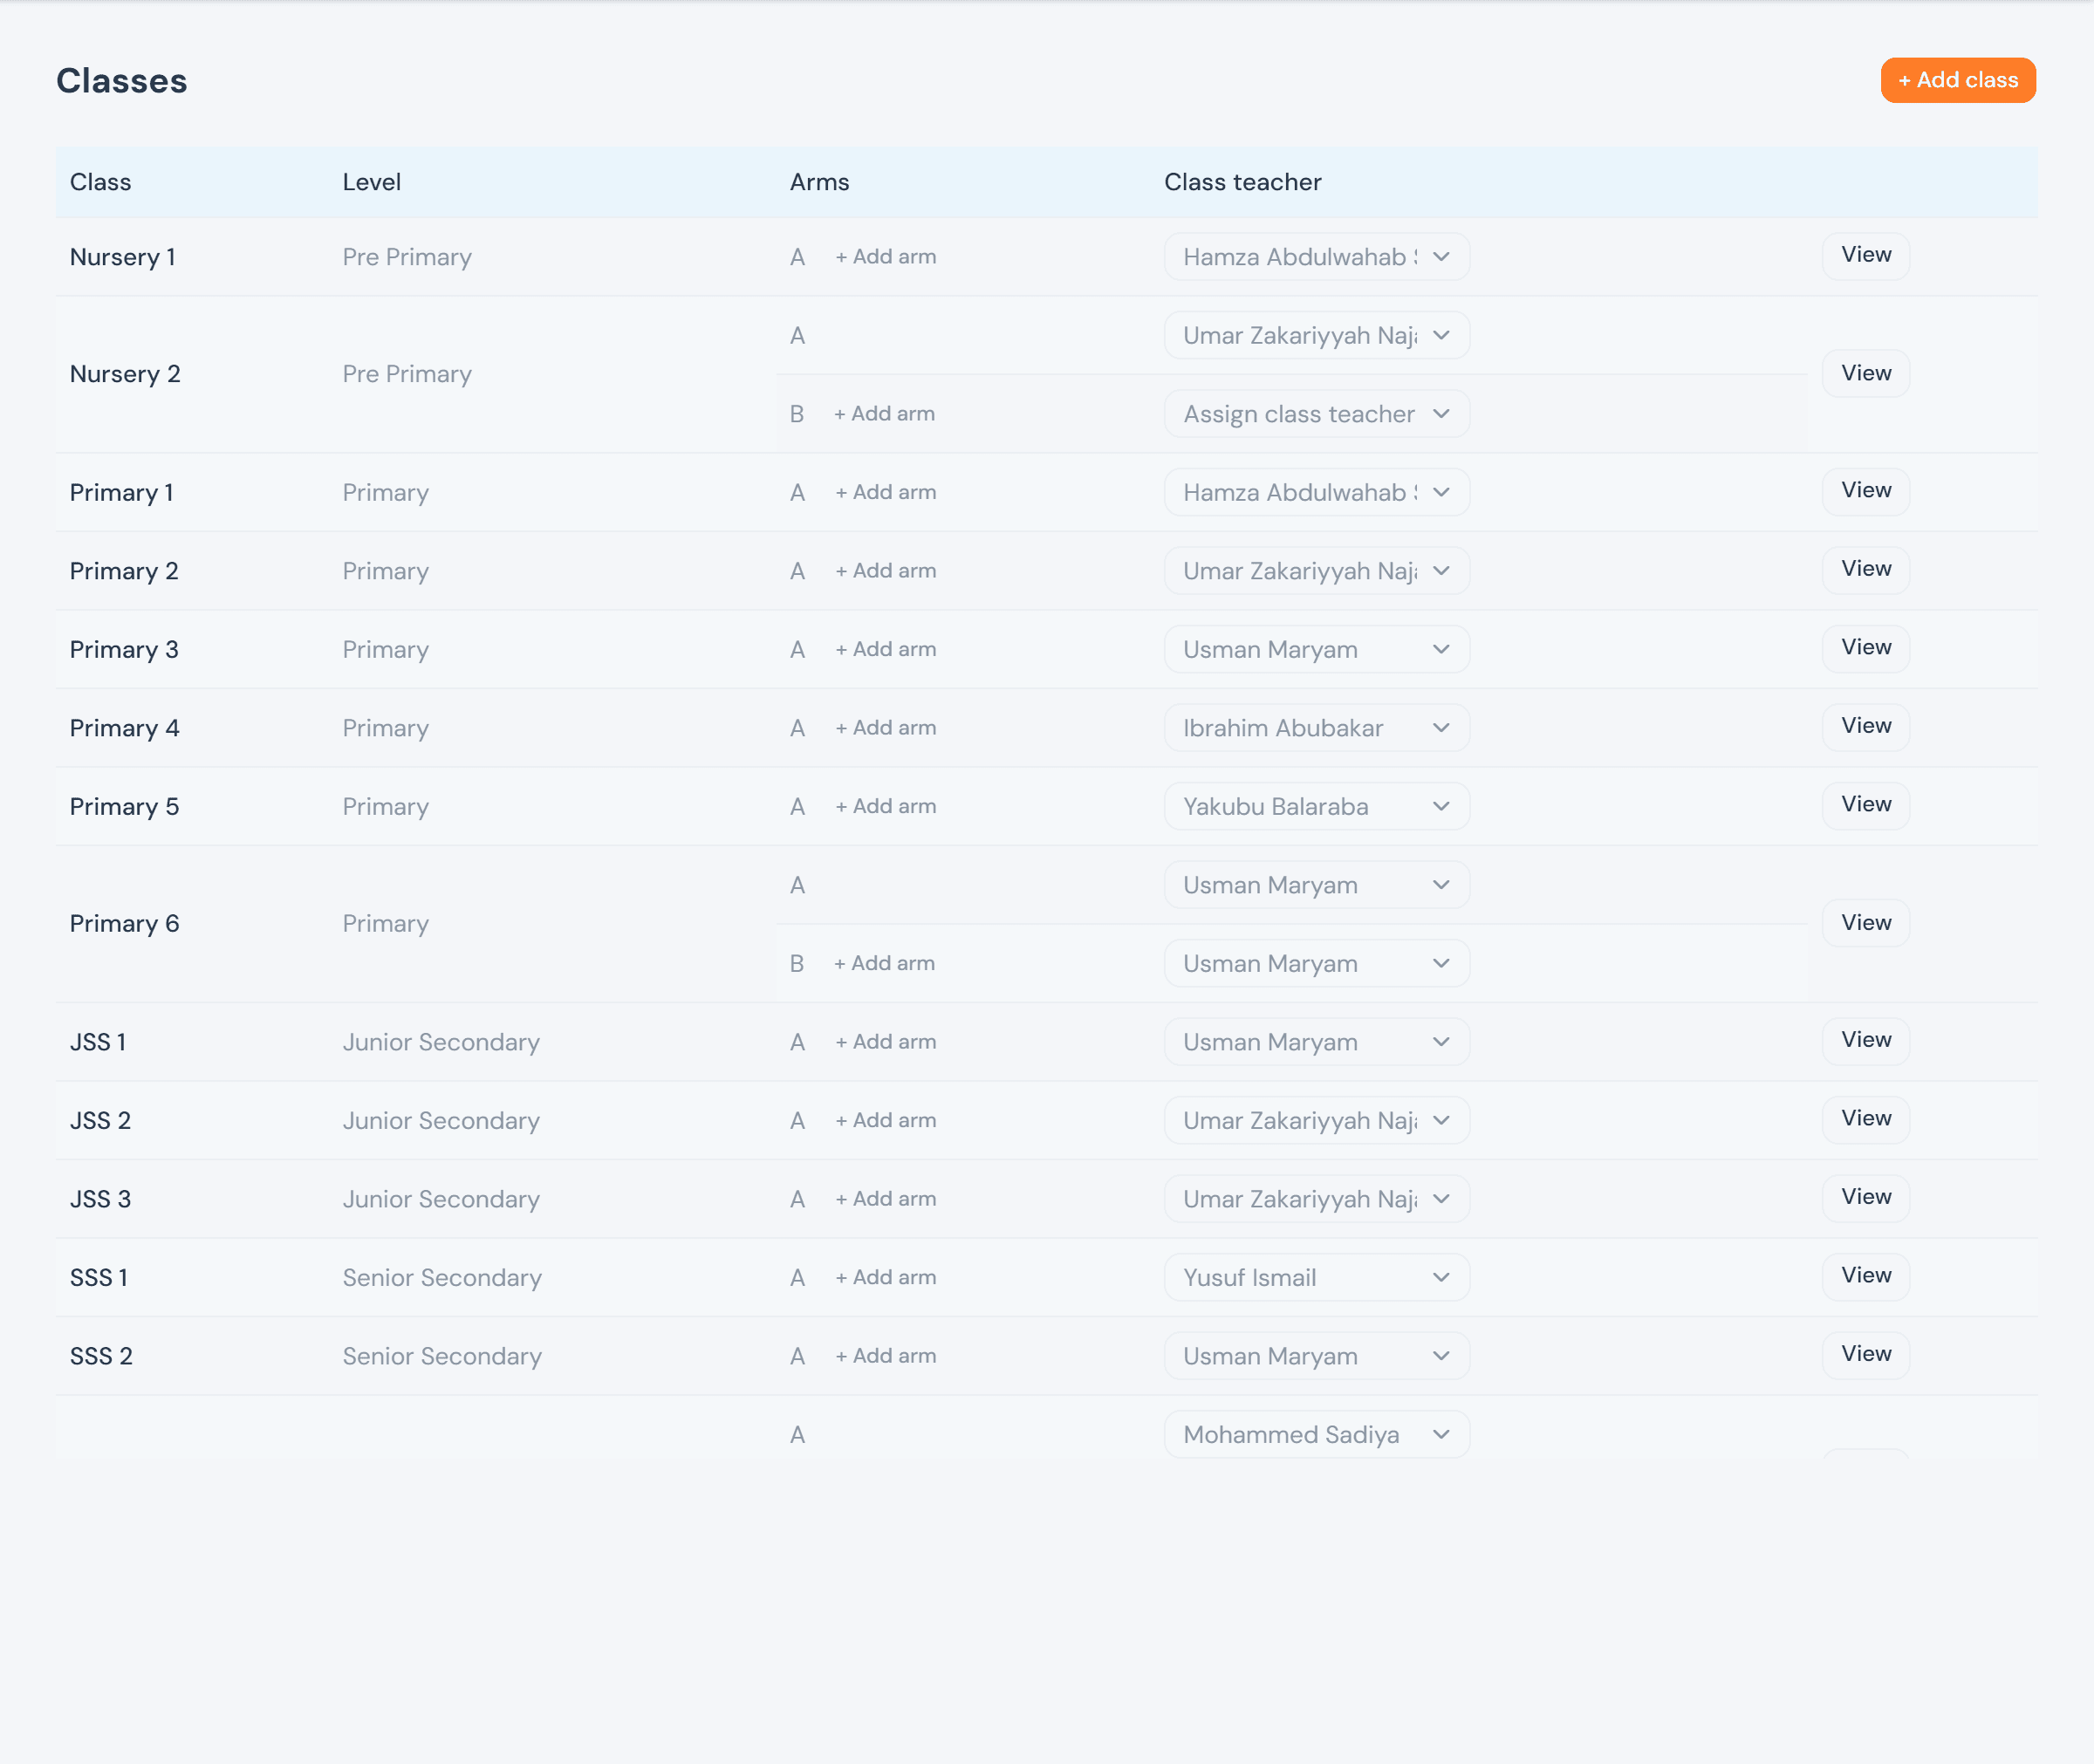Click Pre Primary level for Nursery 1

coord(407,257)
